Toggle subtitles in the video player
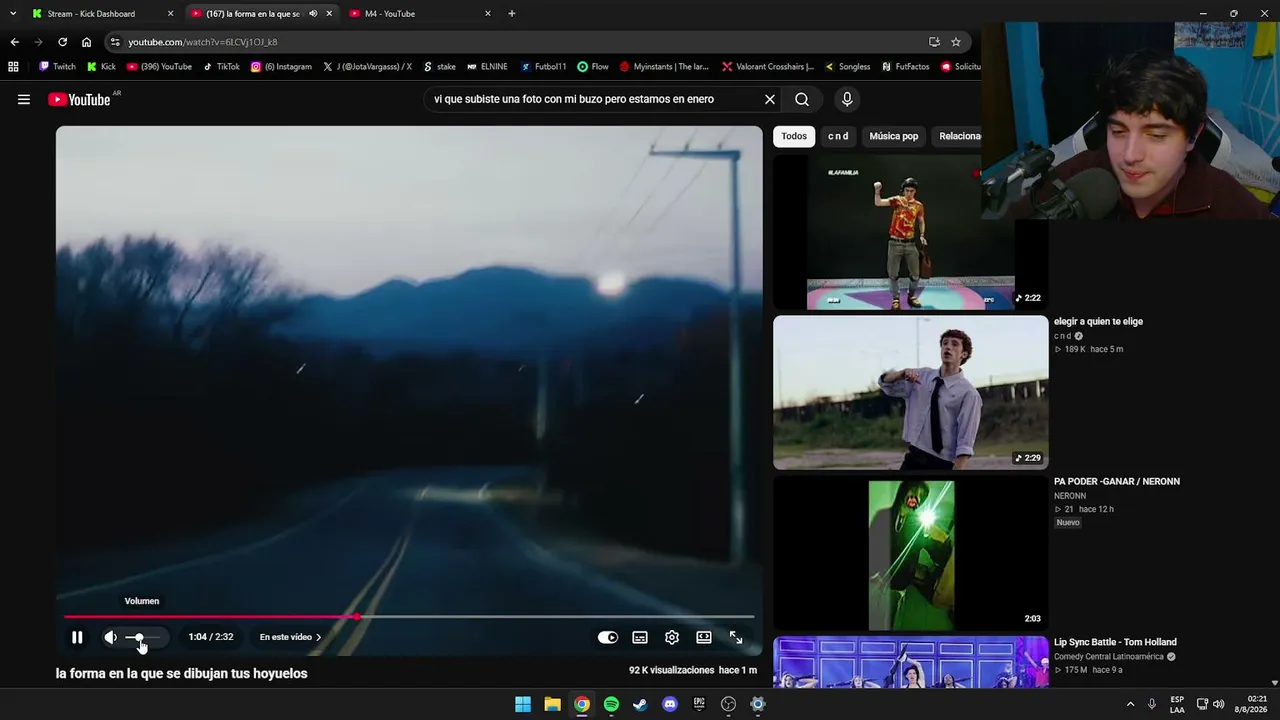Image resolution: width=1280 pixels, height=720 pixels. (x=640, y=637)
